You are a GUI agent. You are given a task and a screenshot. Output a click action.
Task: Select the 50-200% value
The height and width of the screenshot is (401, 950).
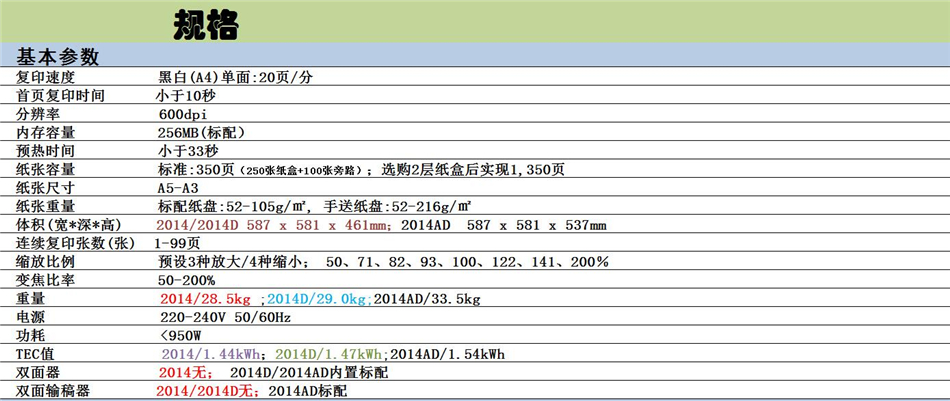pyautogui.click(x=187, y=280)
